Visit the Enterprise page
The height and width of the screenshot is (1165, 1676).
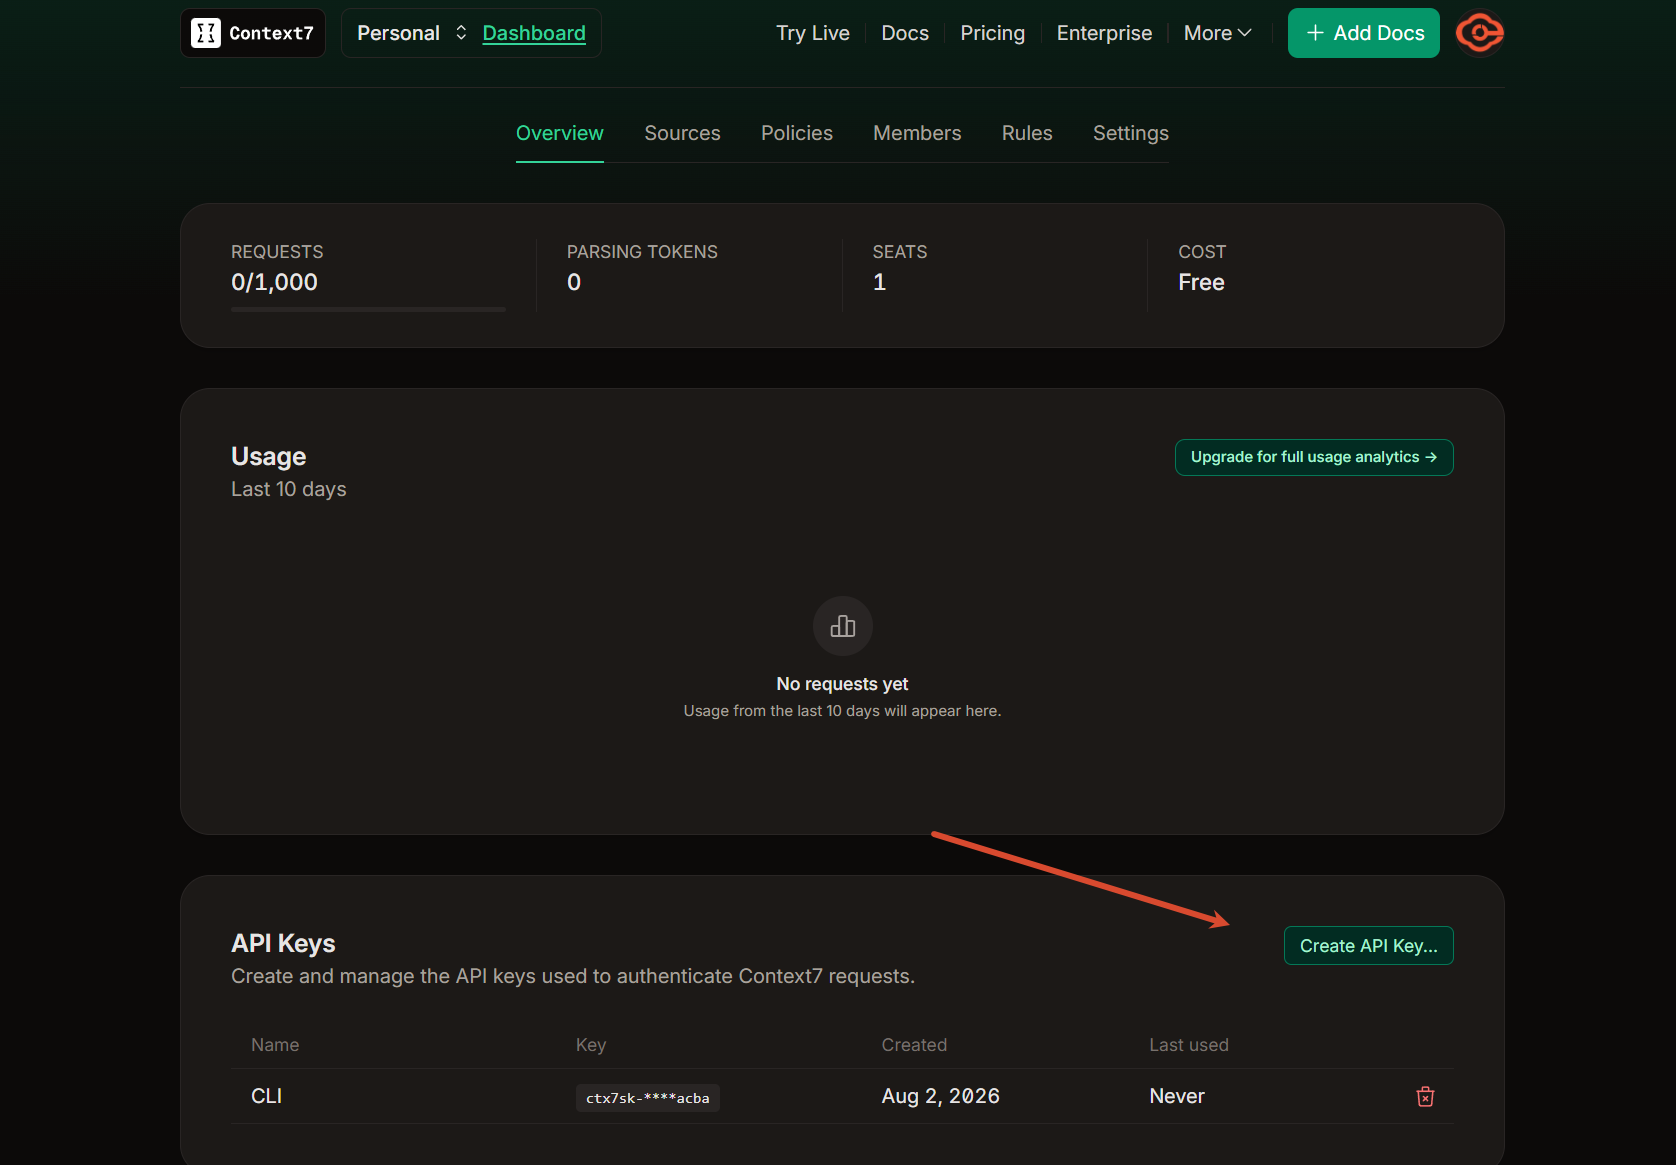point(1104,33)
